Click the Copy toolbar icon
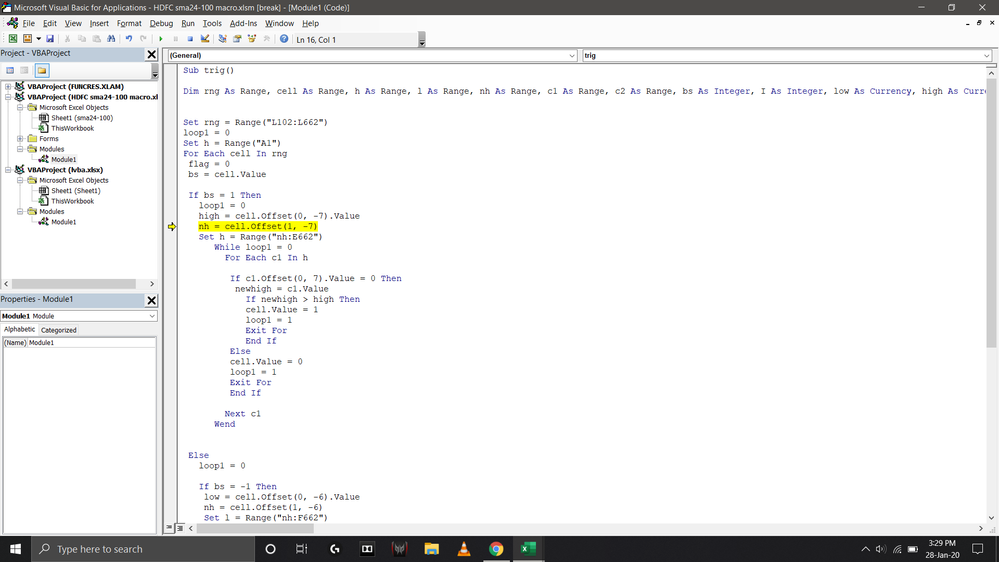 coord(82,39)
